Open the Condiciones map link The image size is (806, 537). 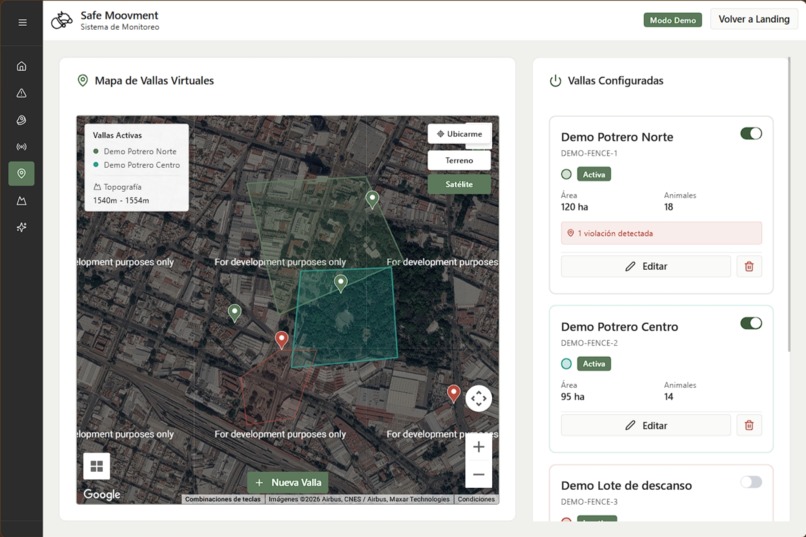476,499
